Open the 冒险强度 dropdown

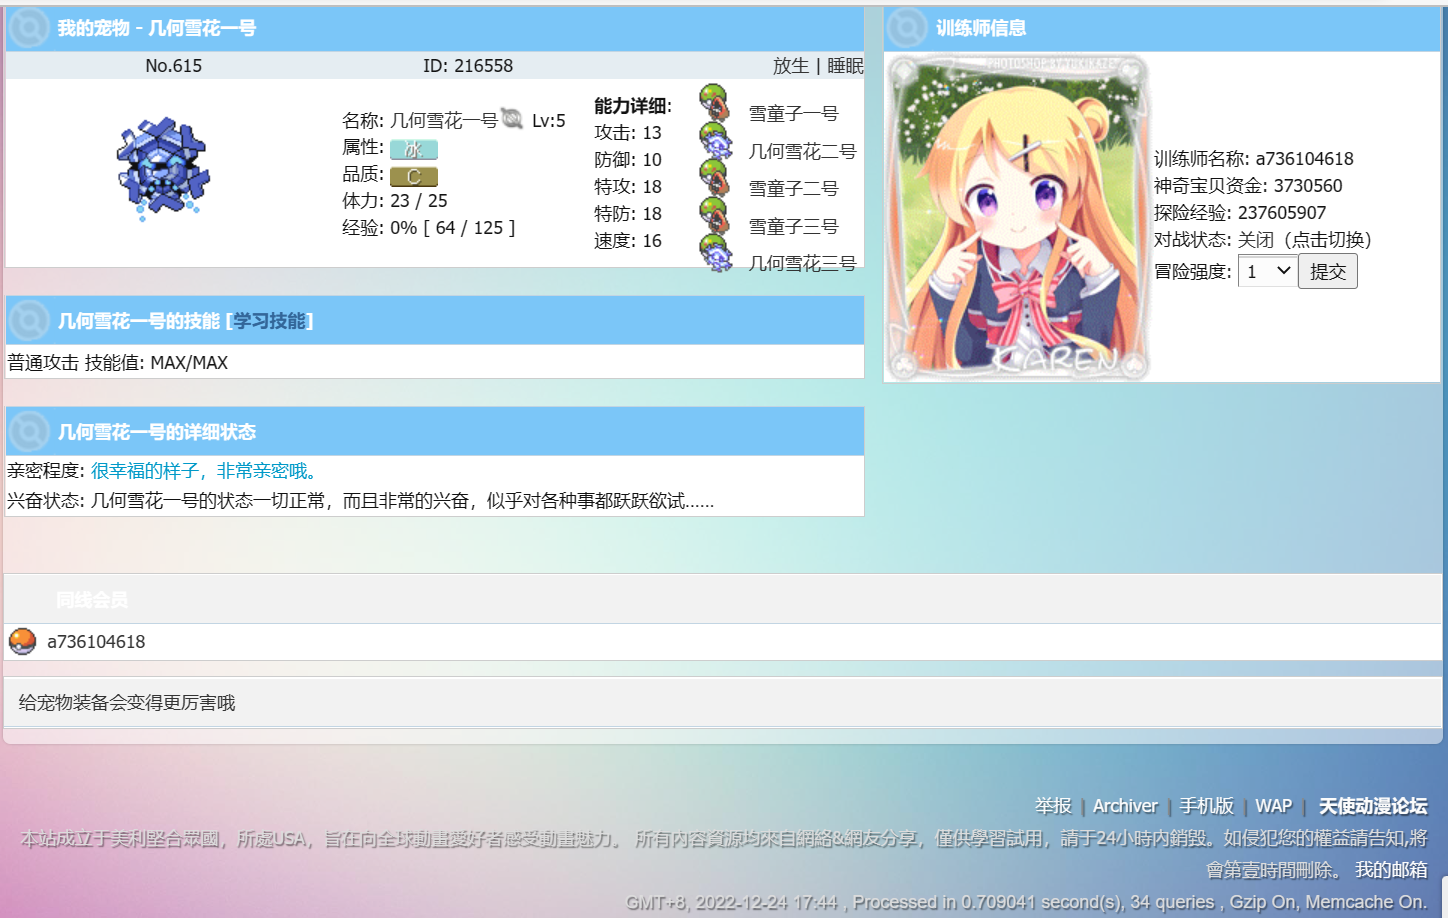tap(1267, 271)
